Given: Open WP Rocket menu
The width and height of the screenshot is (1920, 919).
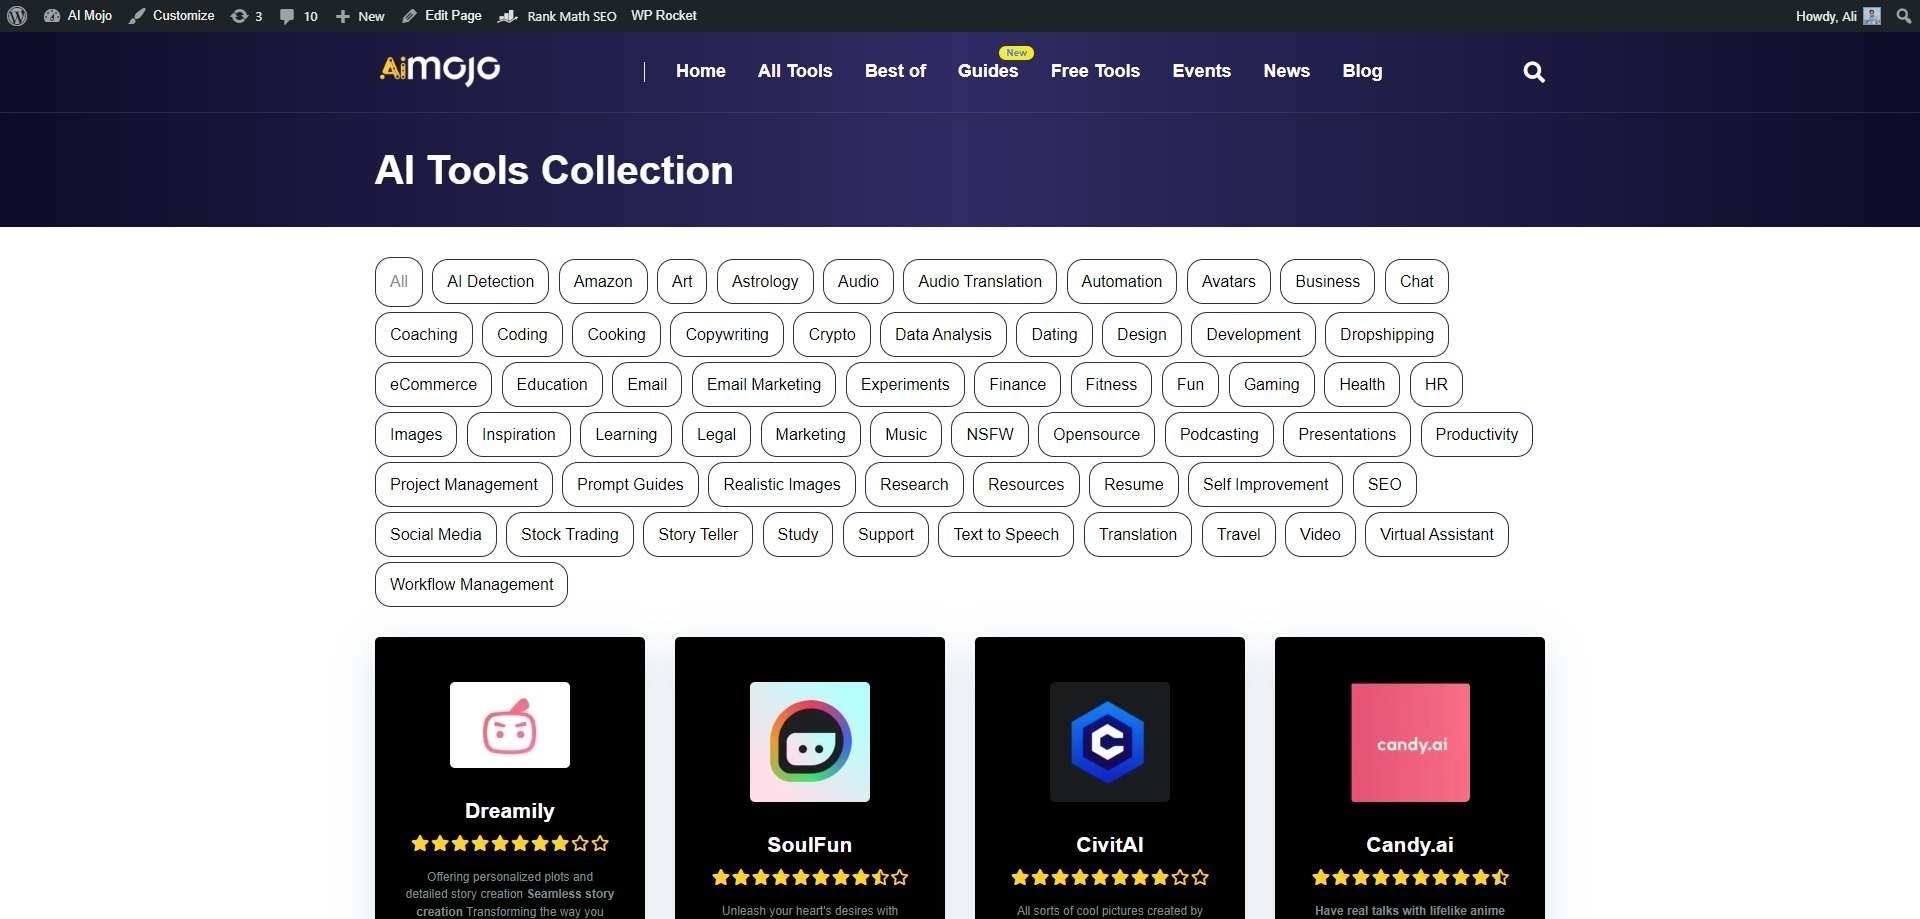Looking at the screenshot, I should (x=664, y=16).
